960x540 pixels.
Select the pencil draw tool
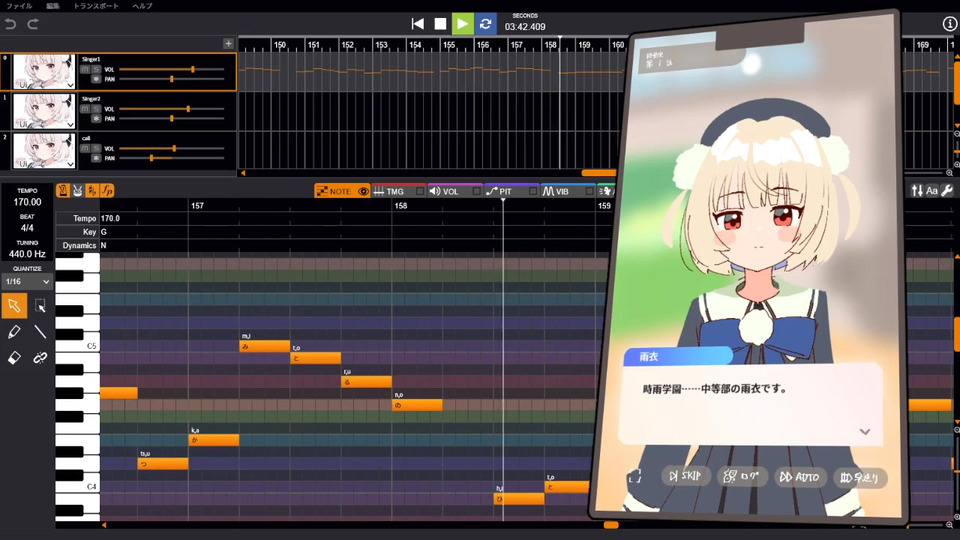pyautogui.click(x=14, y=331)
